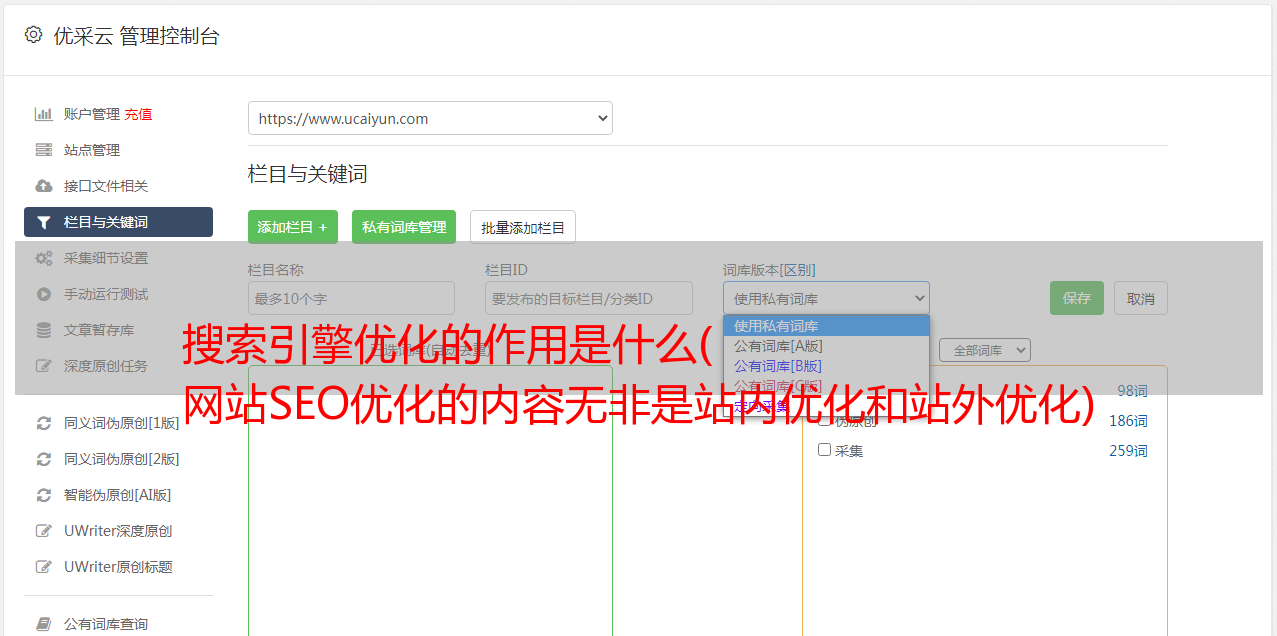Click the edit icon for 深度原创任务
Image resolution: width=1277 pixels, height=636 pixels.
coord(44,366)
